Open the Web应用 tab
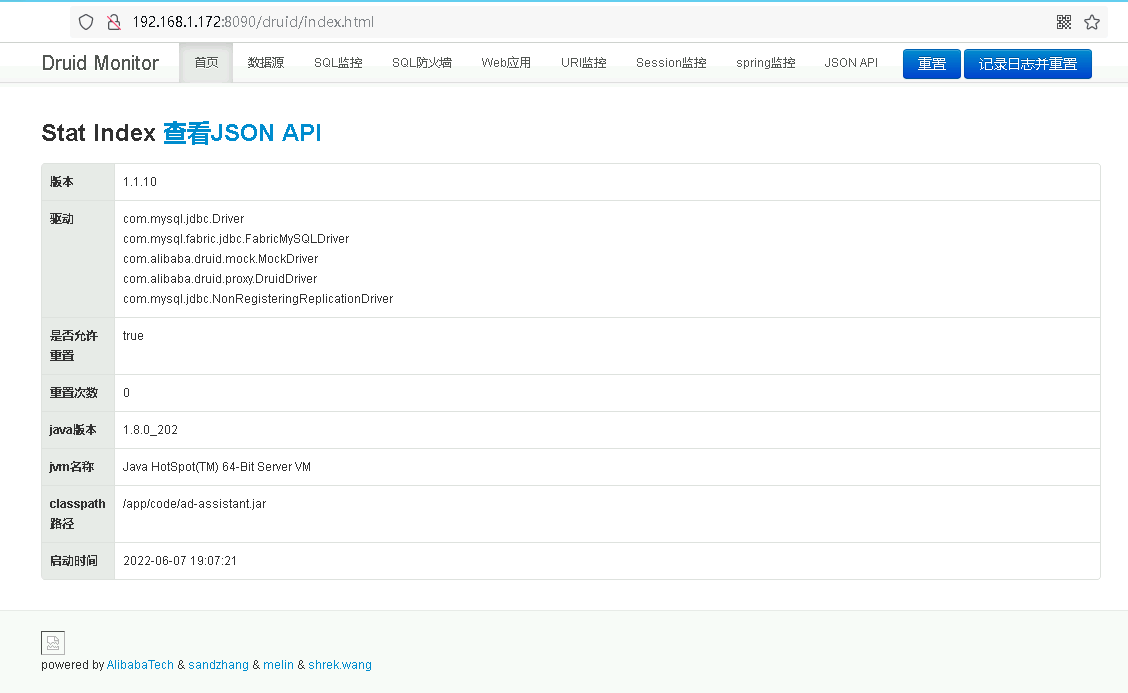The width and height of the screenshot is (1128, 693). pyautogui.click(x=506, y=63)
